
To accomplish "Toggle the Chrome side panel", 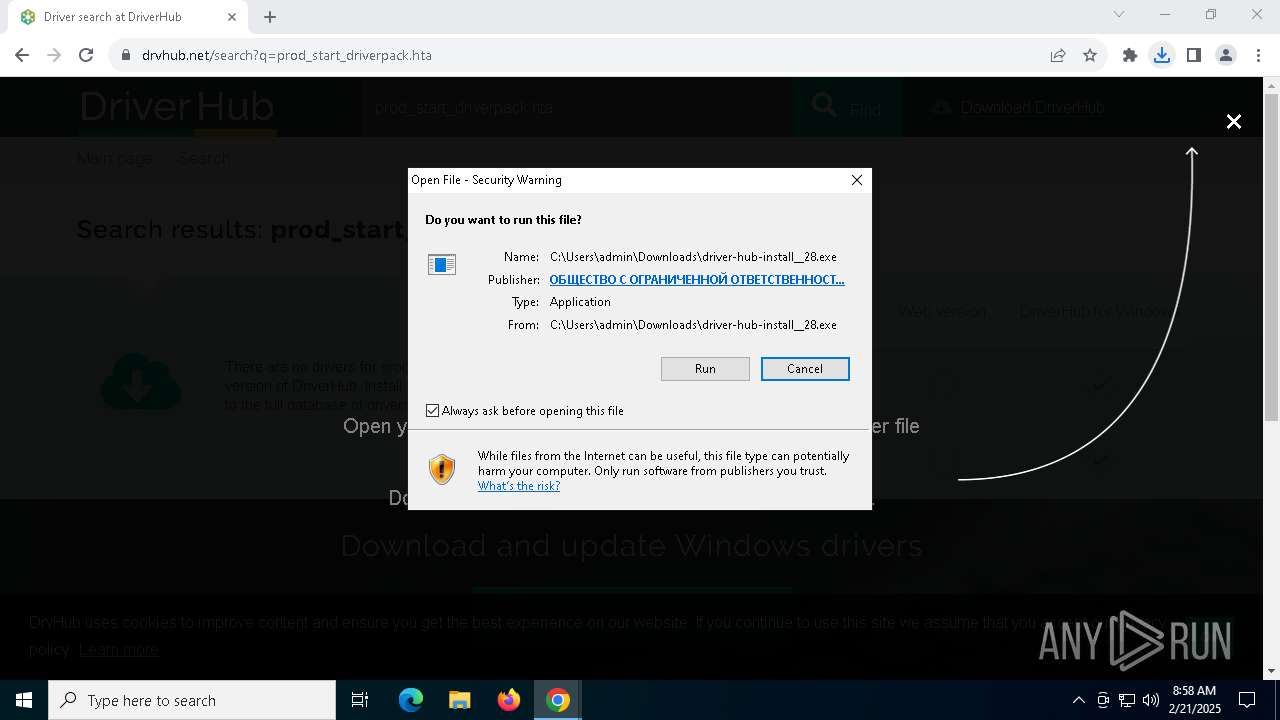I will pos(1194,55).
